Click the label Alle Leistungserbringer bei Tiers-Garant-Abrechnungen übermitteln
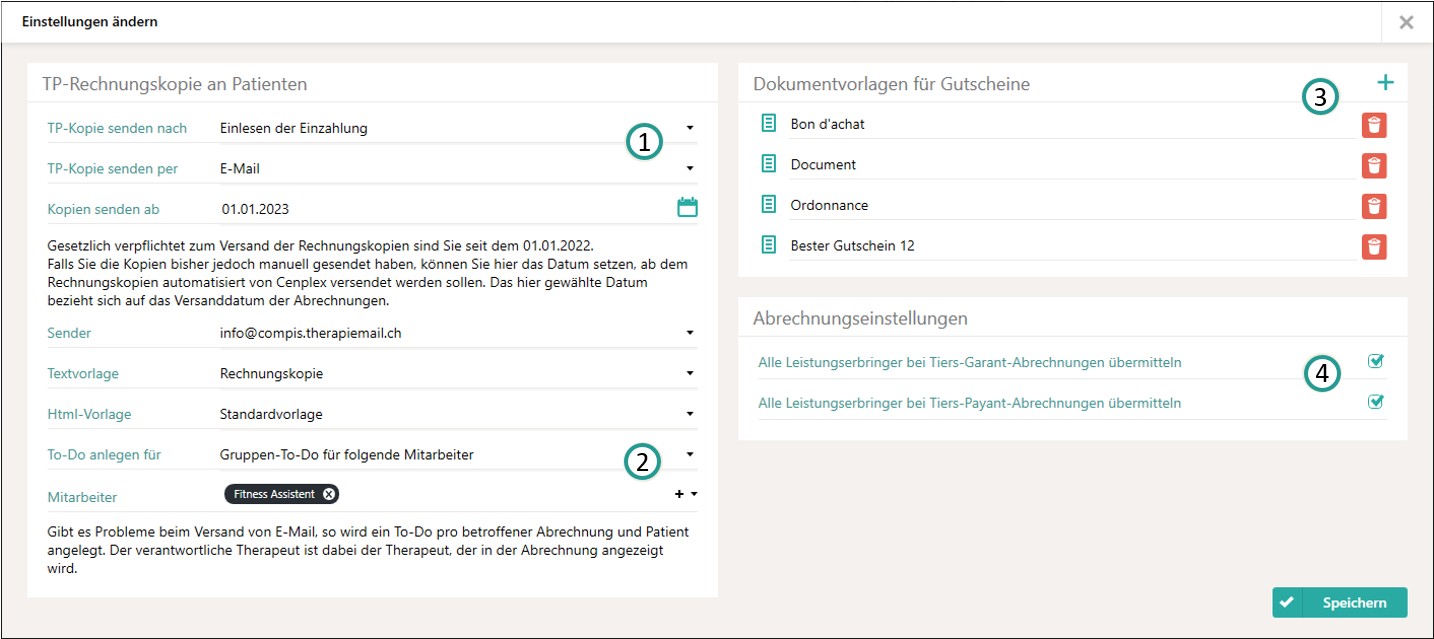 [x=970, y=362]
